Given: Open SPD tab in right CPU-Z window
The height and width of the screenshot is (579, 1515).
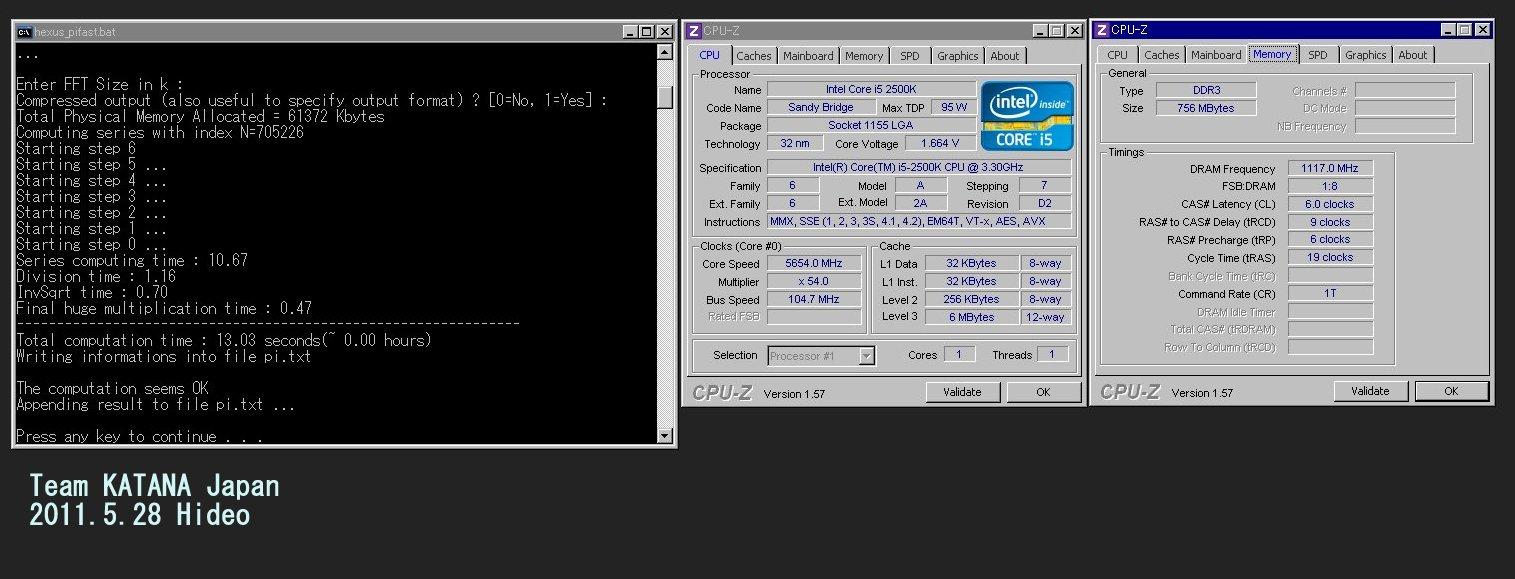Looking at the screenshot, I should coord(1318,55).
